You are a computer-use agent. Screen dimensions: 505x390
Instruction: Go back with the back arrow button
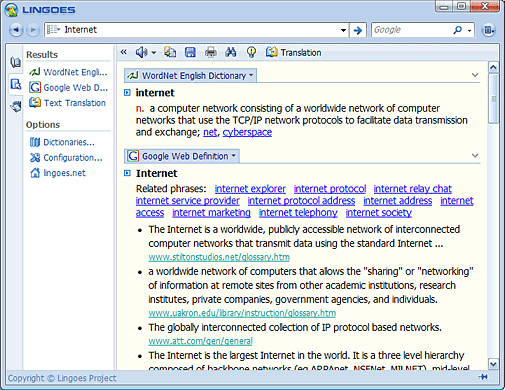[x=16, y=30]
